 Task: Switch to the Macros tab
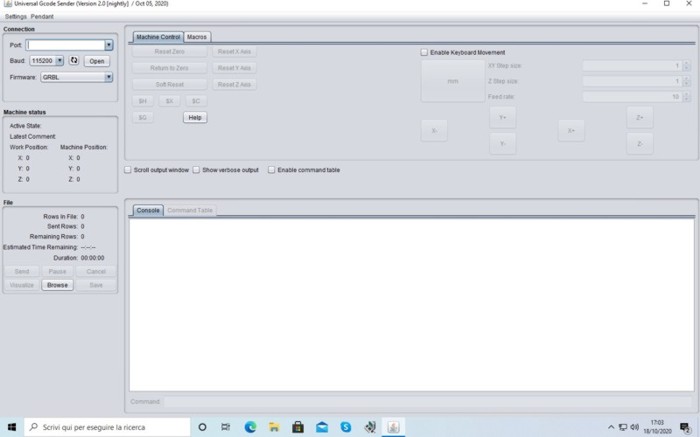[197, 37]
